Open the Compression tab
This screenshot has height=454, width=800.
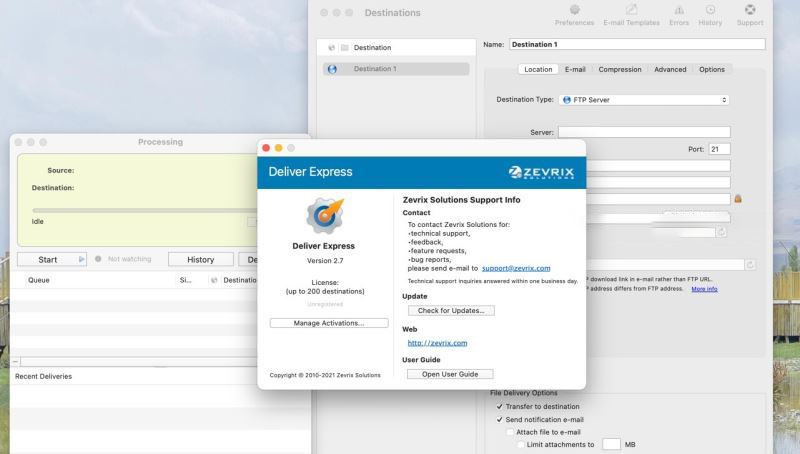pos(620,69)
